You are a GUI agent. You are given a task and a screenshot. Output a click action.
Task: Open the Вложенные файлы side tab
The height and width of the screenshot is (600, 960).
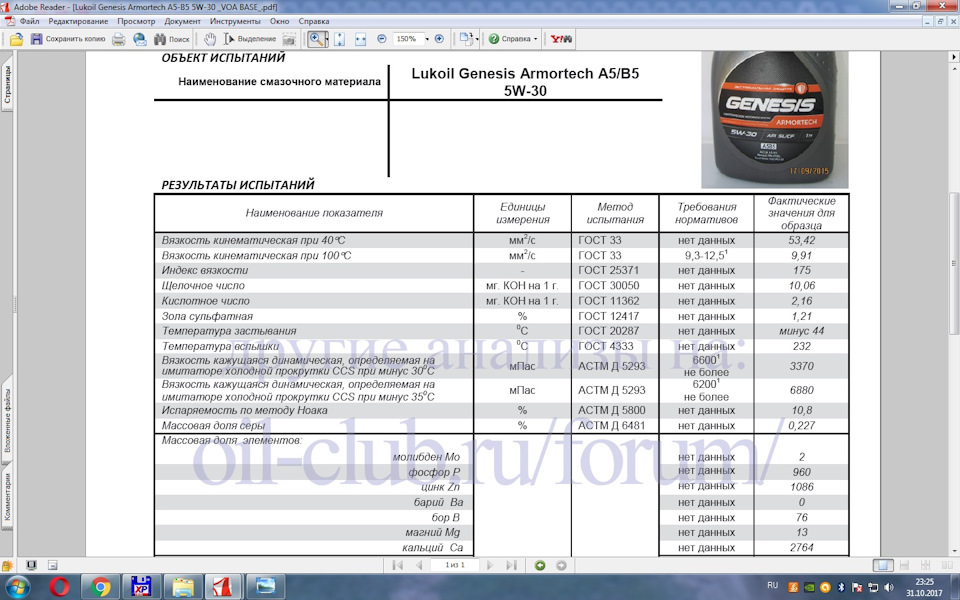7,421
